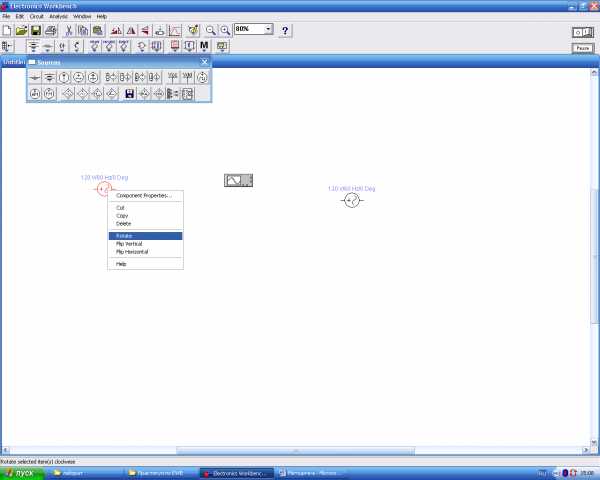Select Ground in Sources palette
Screen dimensions: 600x480
[34, 78]
